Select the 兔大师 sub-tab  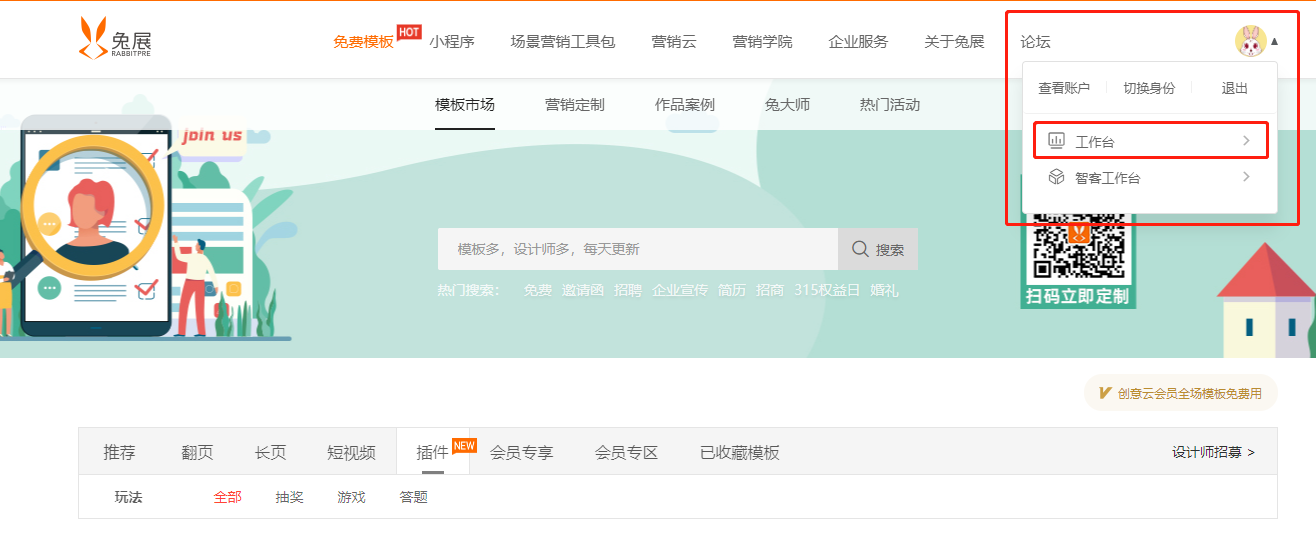coord(787,104)
